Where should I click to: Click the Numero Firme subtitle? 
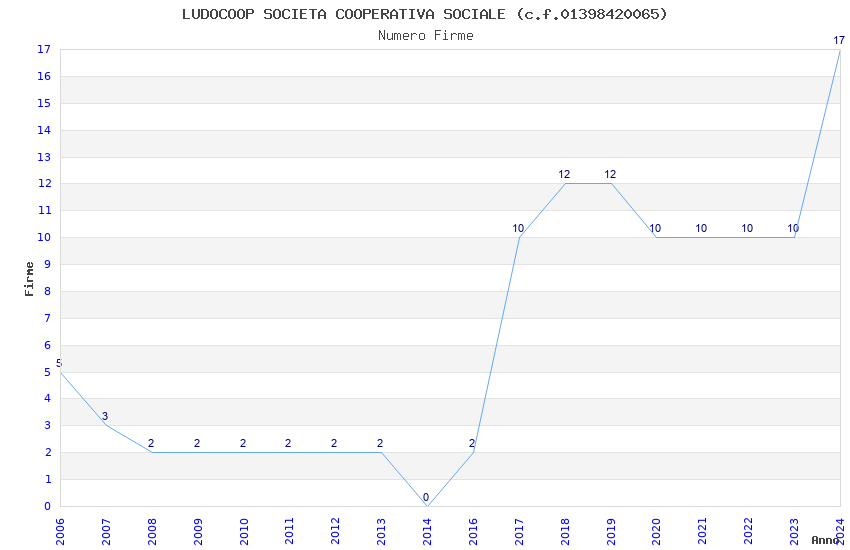tap(426, 36)
